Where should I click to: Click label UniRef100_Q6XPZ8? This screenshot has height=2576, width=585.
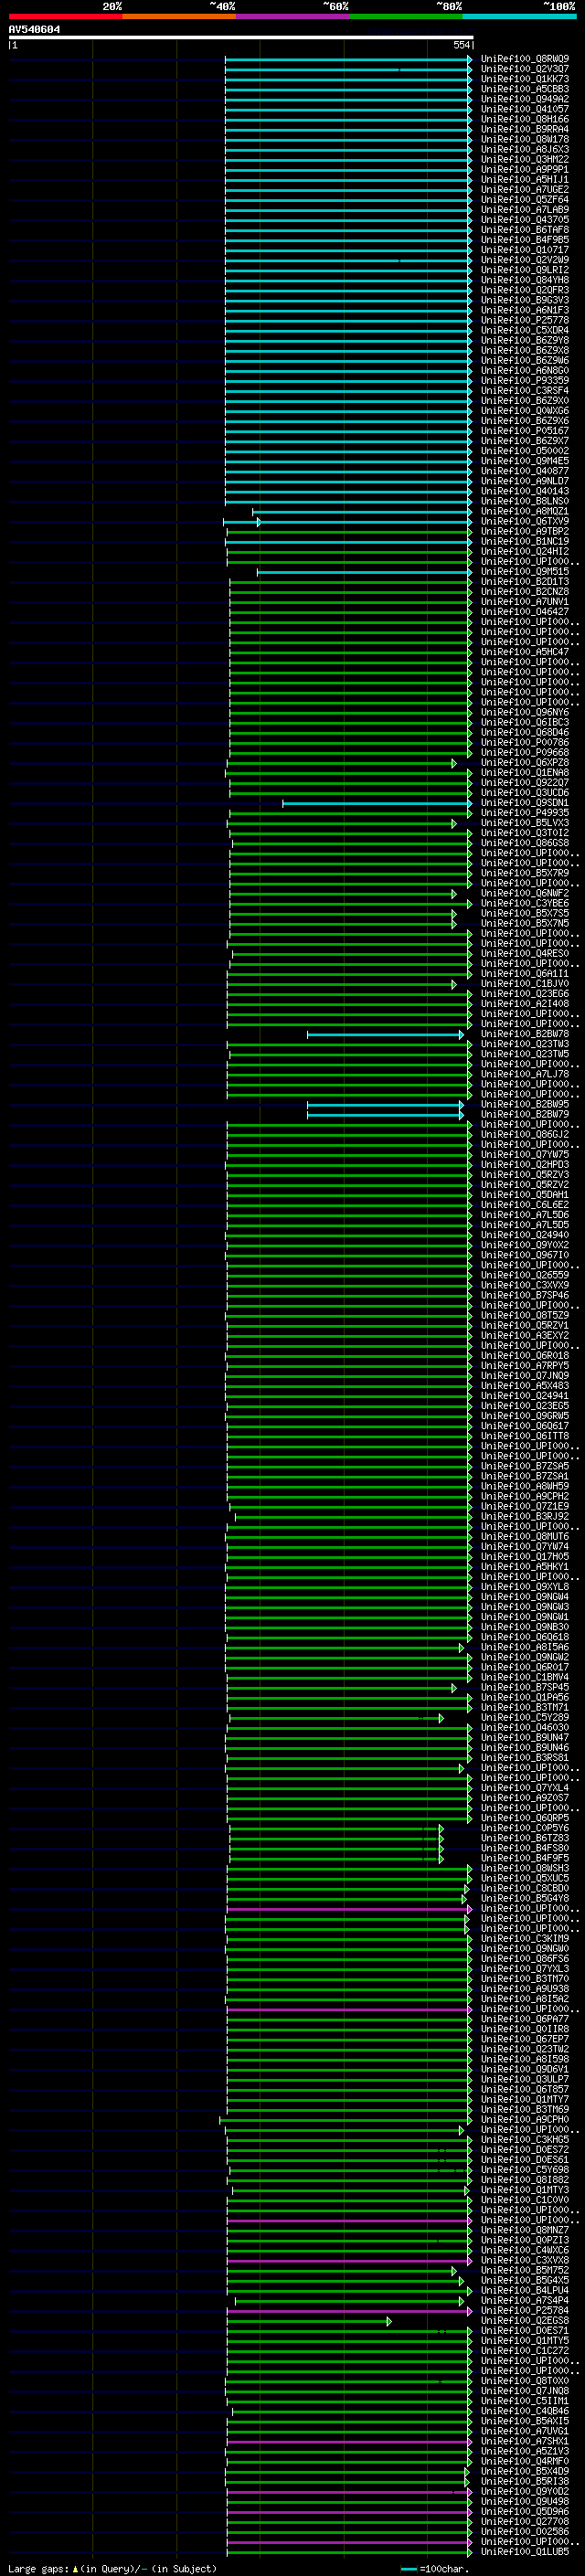point(525,763)
